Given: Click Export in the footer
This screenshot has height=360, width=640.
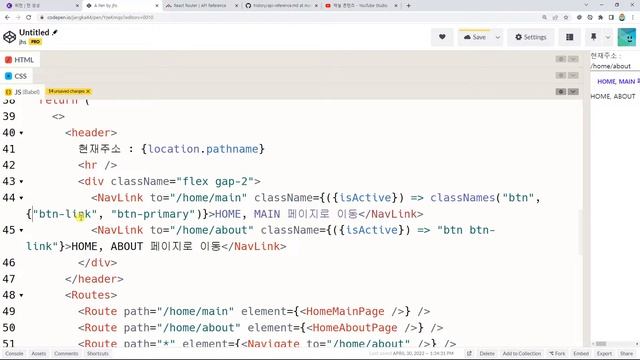Looking at the screenshot, I should pyautogui.click(x=604, y=353).
